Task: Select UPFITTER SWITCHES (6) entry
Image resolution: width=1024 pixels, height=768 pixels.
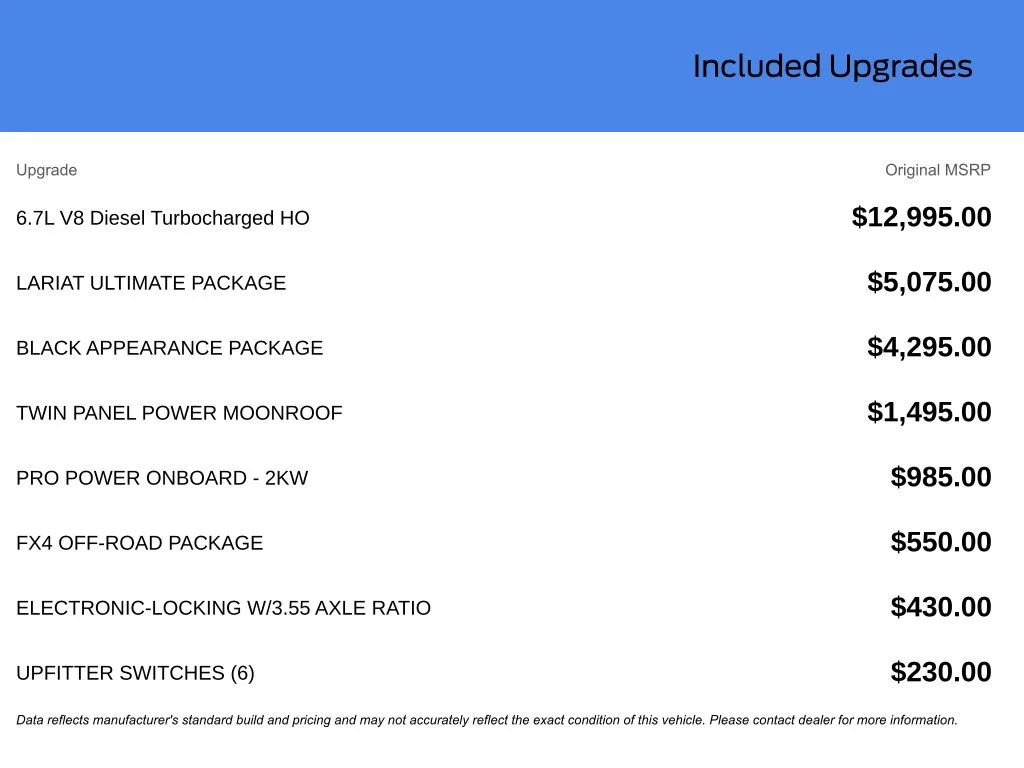Action: pyautogui.click(x=135, y=673)
